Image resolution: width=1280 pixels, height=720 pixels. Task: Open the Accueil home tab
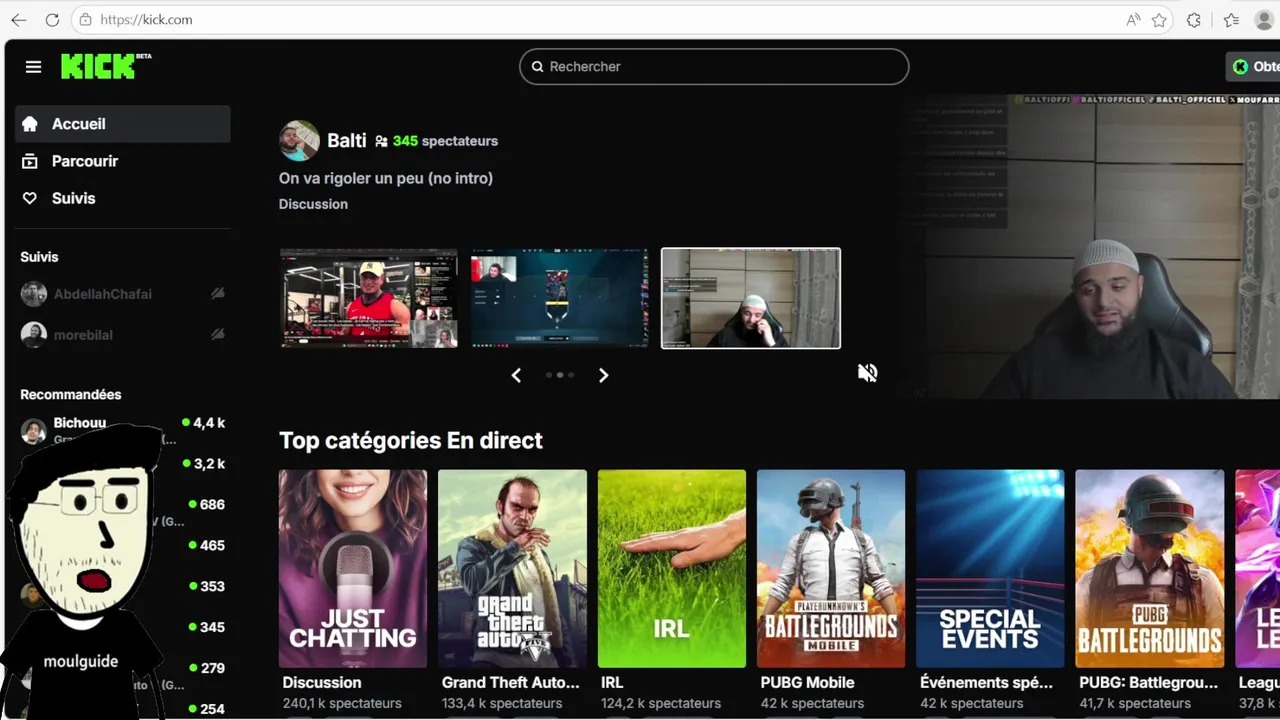click(123, 124)
